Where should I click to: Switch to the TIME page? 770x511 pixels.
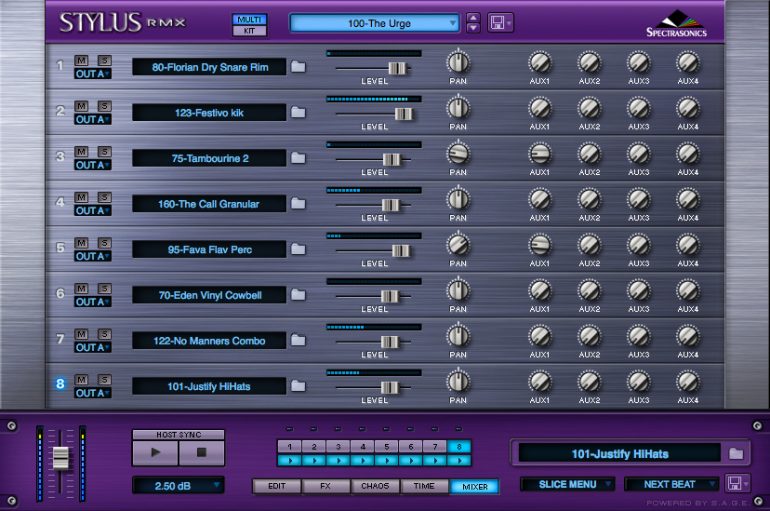coord(424,486)
